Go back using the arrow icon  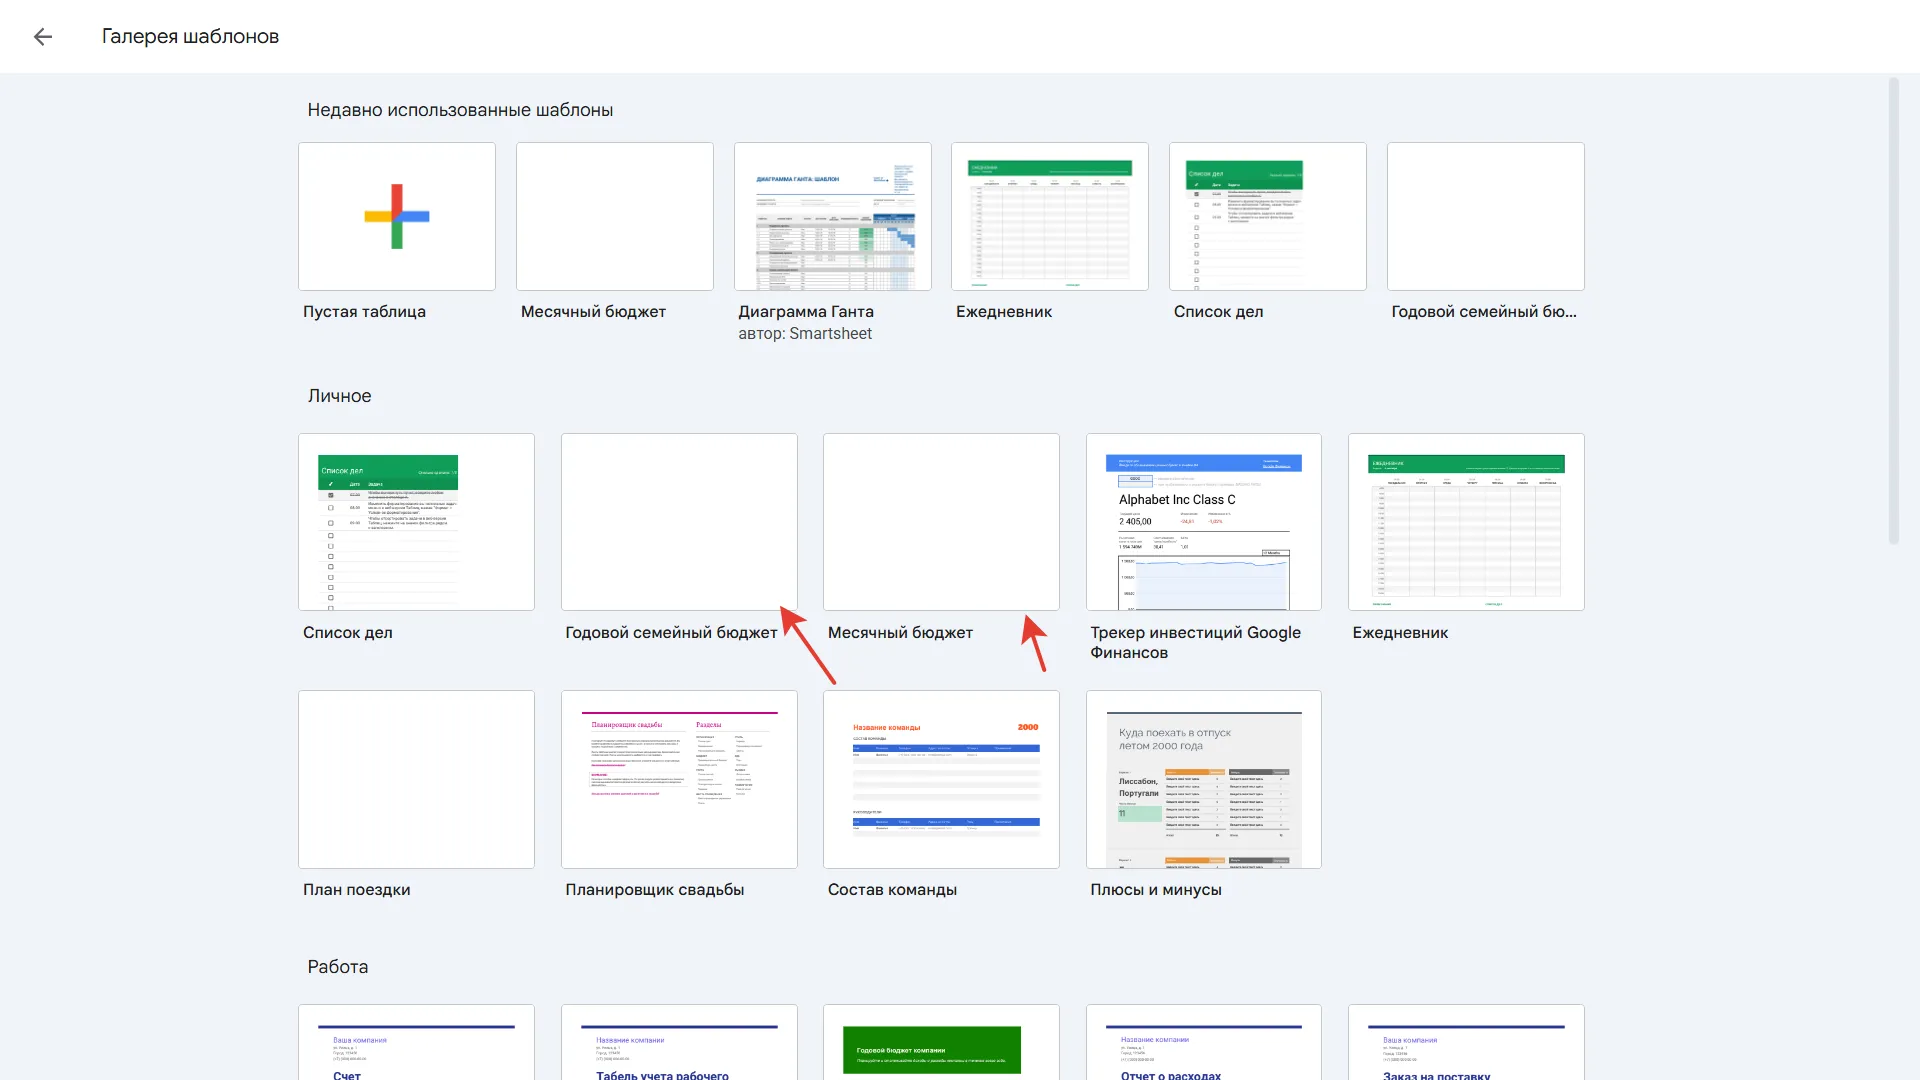[42, 37]
